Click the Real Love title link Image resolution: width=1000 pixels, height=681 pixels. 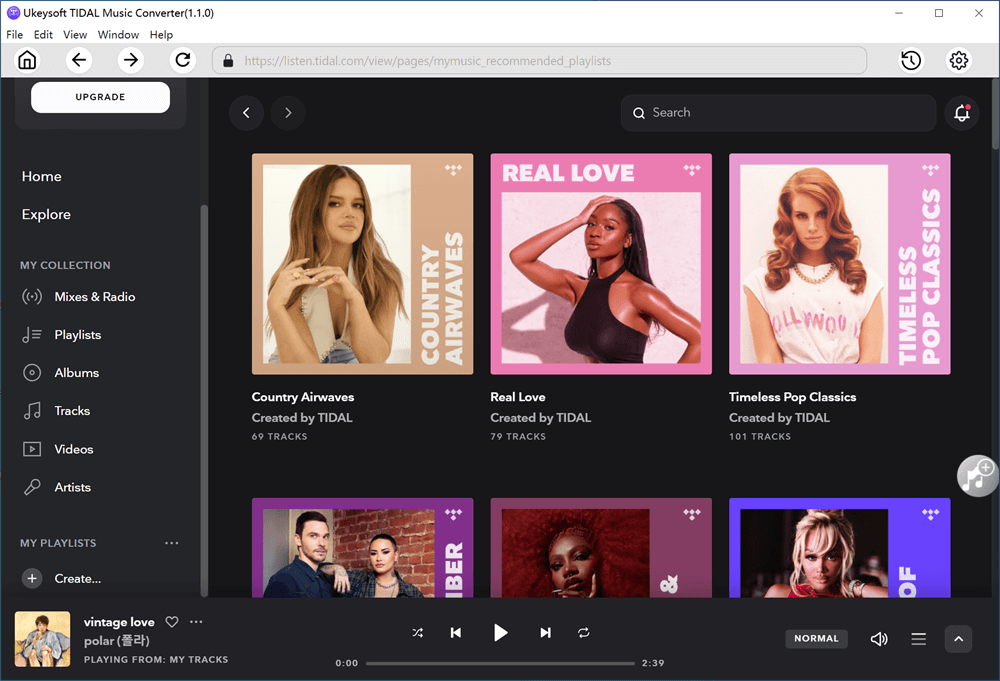click(x=518, y=397)
